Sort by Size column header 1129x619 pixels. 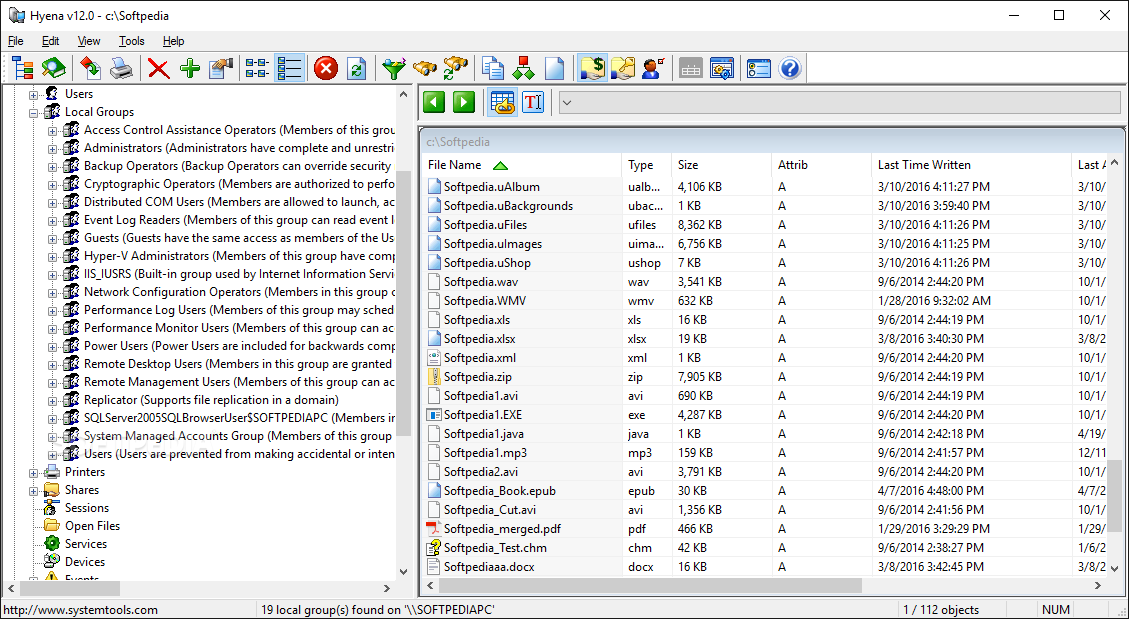coord(721,165)
